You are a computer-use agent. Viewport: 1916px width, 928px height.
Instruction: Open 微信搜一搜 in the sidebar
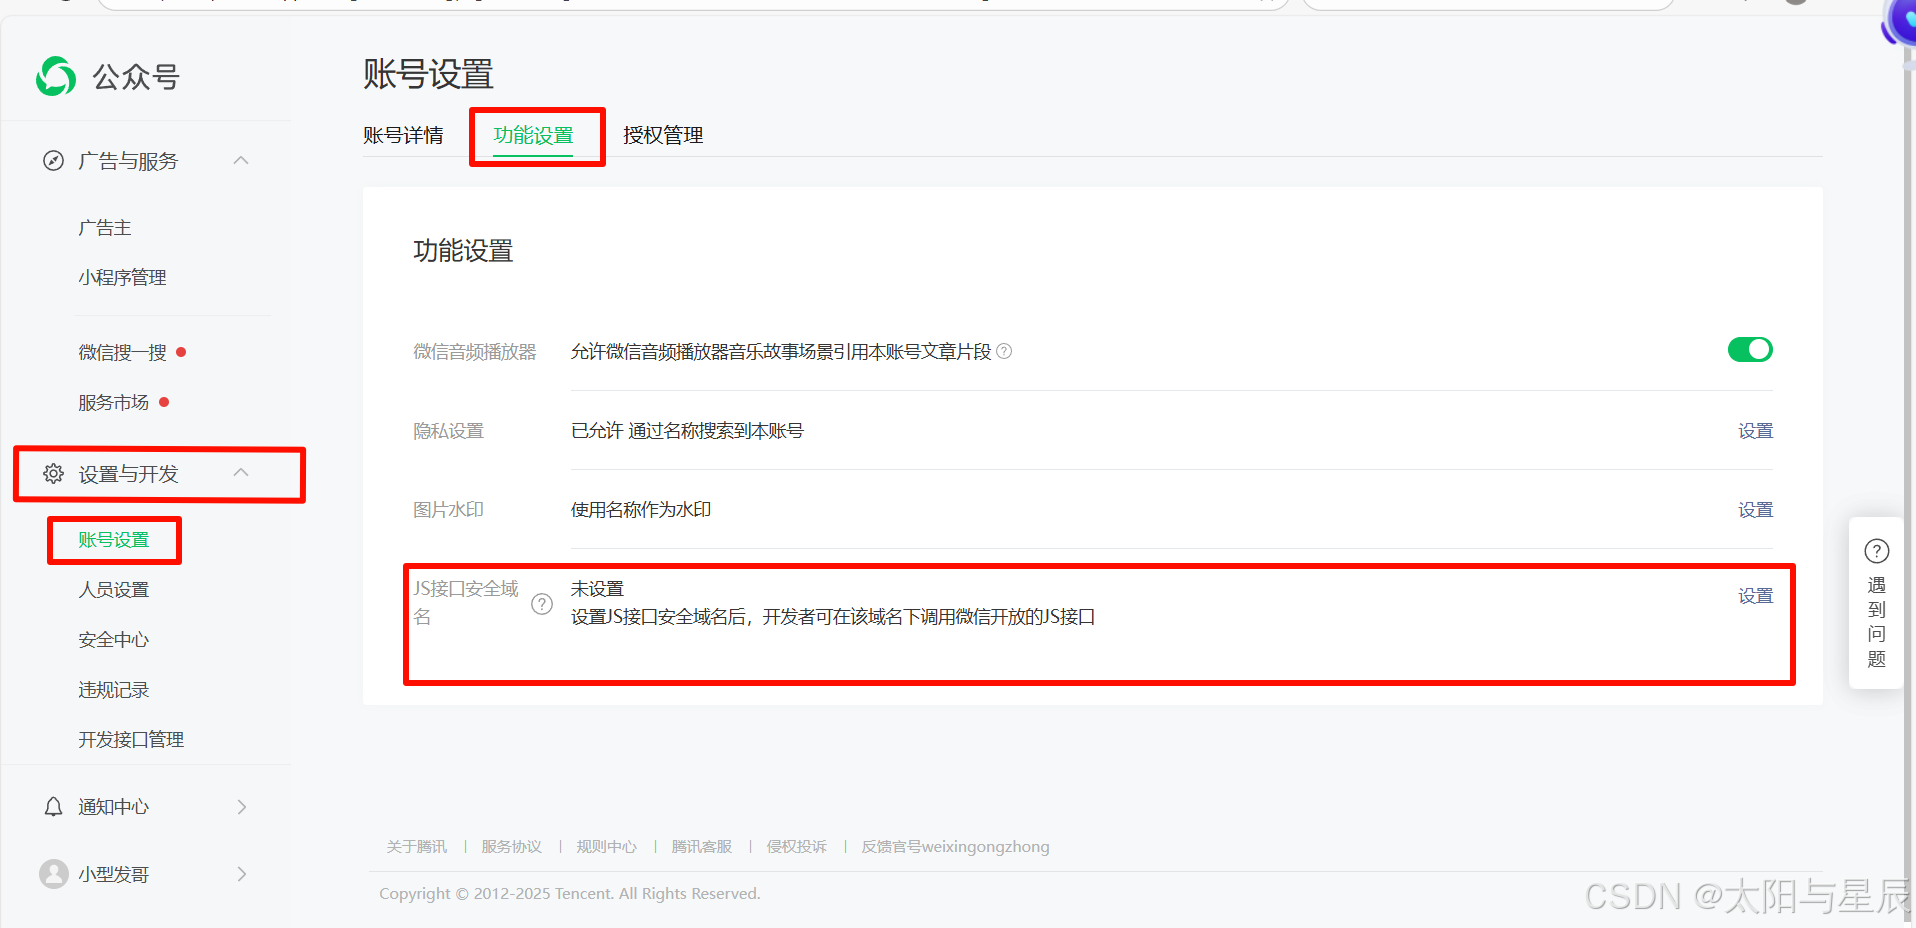point(122,353)
